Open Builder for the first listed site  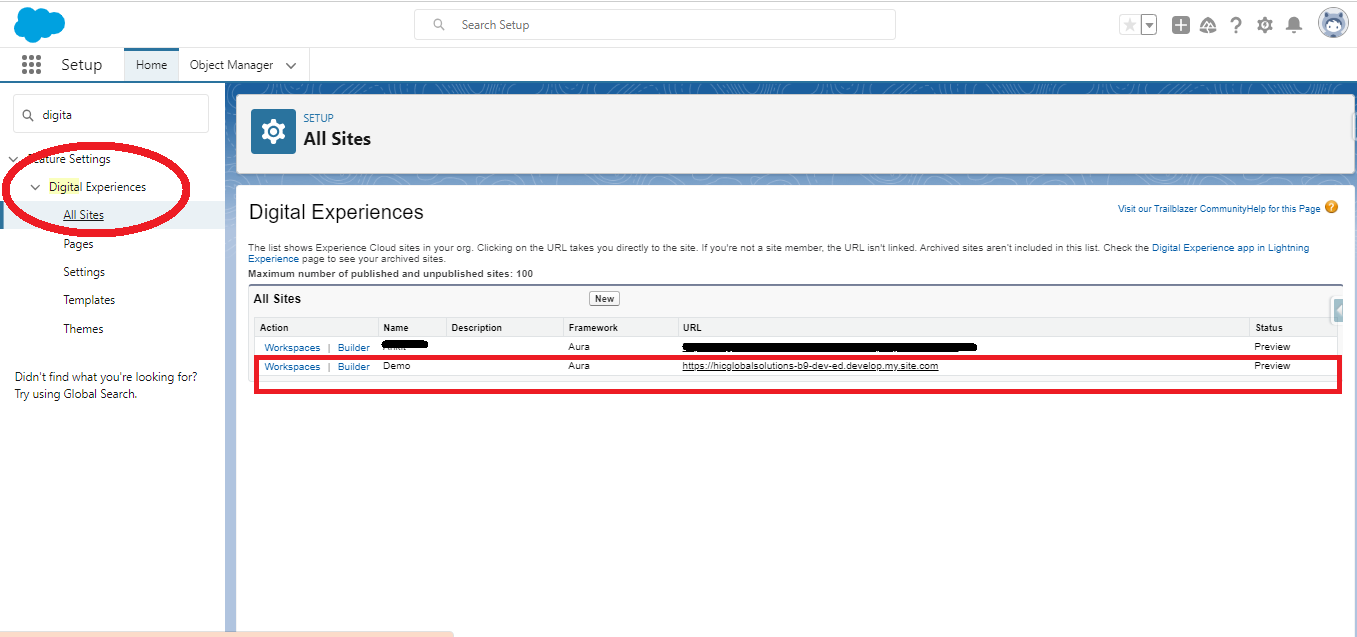pyautogui.click(x=353, y=348)
